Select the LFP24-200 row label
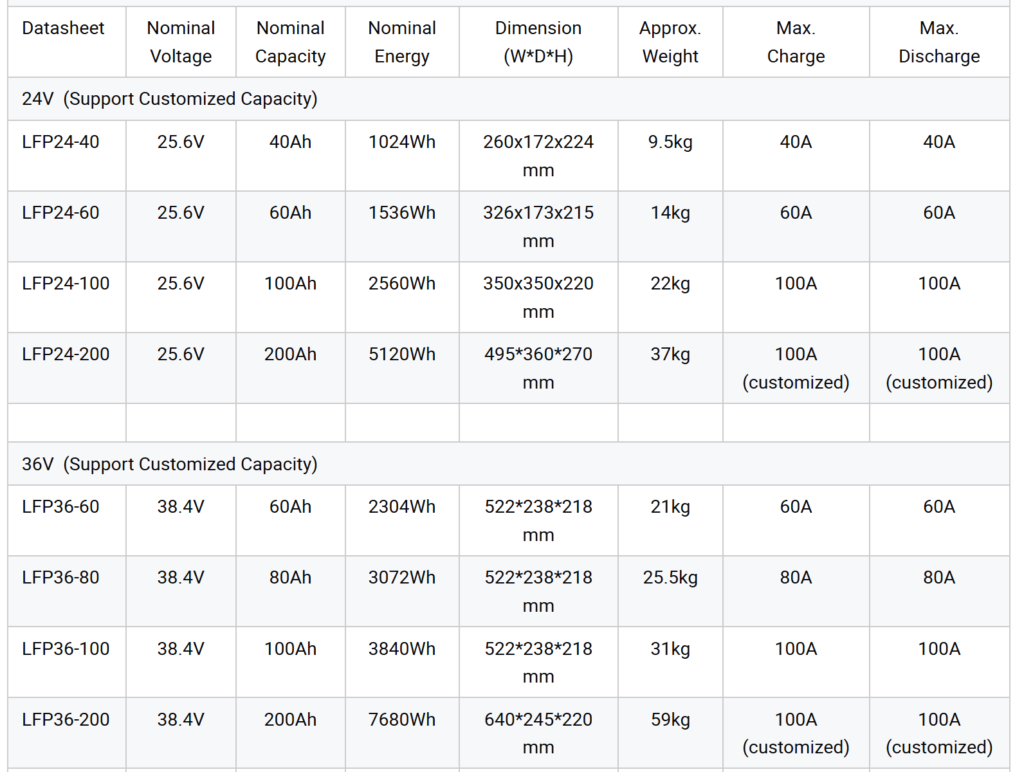This screenshot has height=772, width=1024. [66, 355]
